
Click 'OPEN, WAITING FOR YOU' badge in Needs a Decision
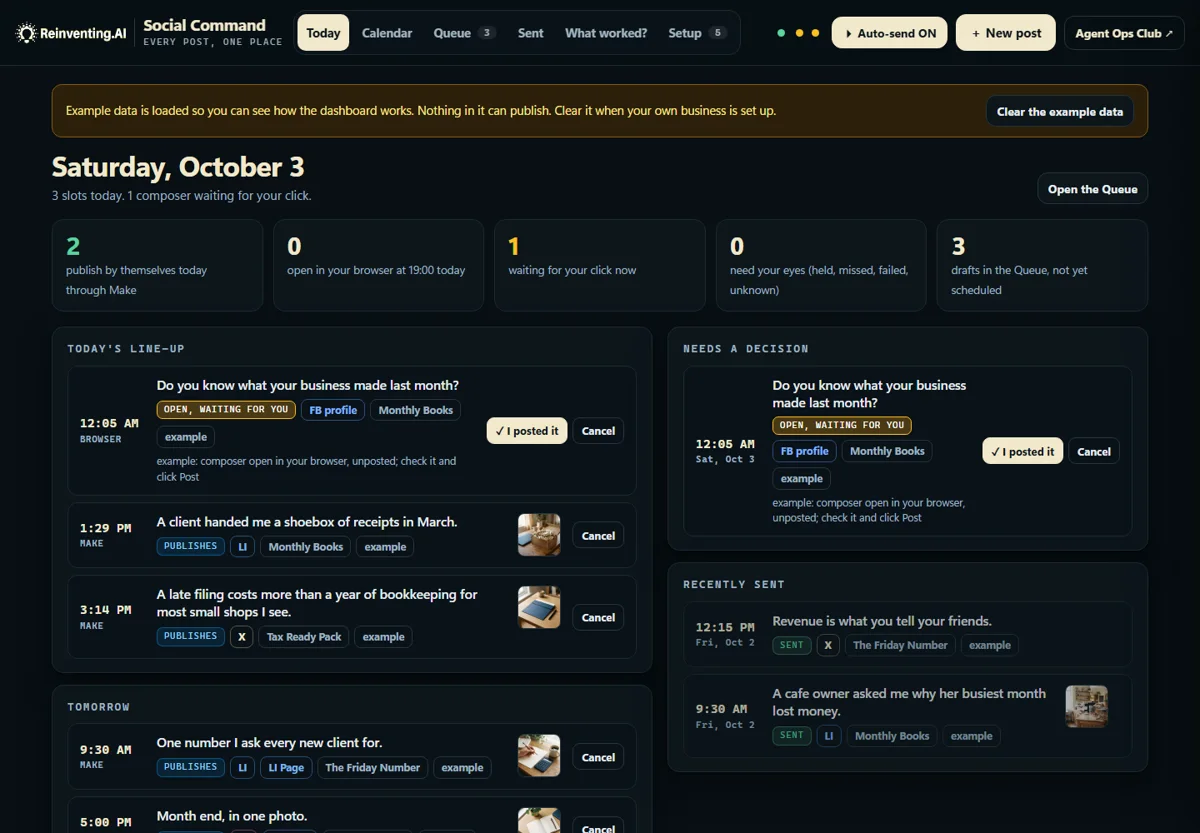842,425
